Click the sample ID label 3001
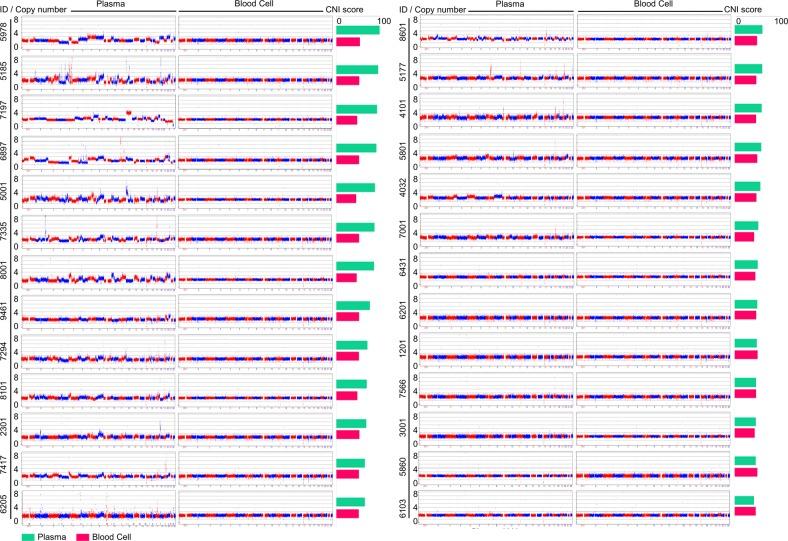The image size is (788, 541). 403,427
